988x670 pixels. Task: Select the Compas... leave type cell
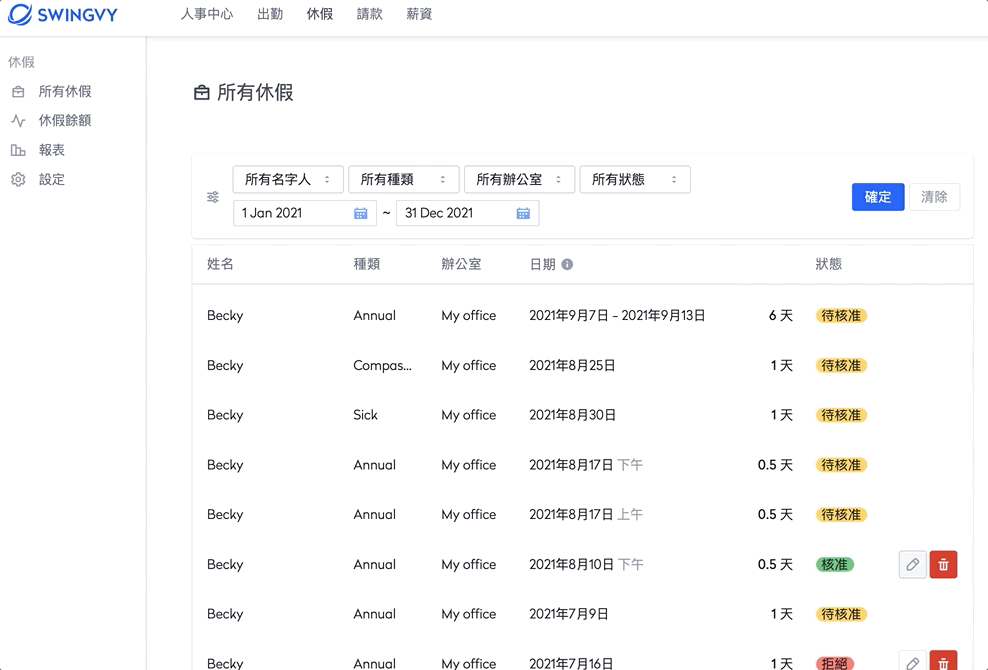(x=382, y=366)
